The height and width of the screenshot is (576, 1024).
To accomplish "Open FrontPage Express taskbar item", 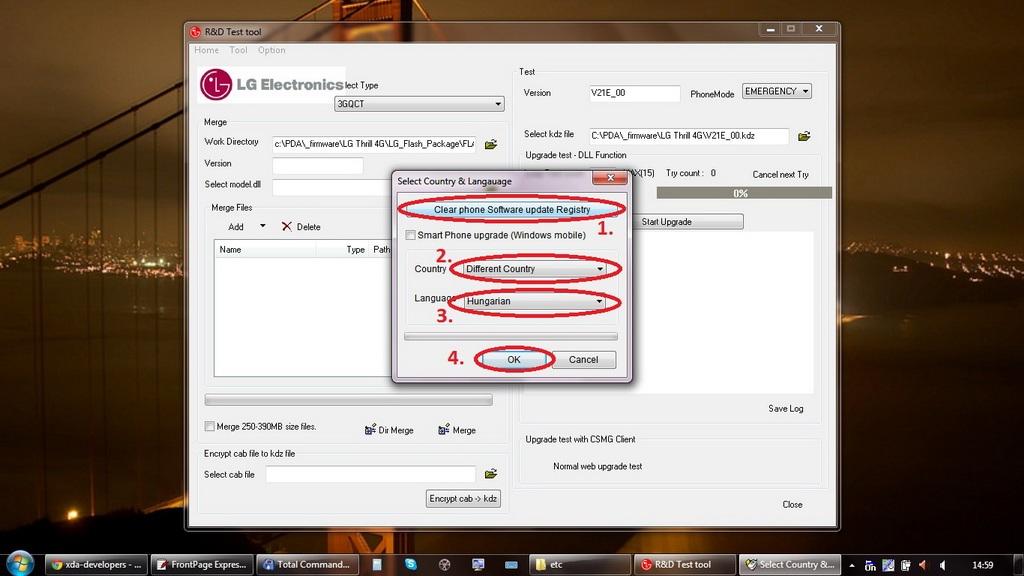I will pyautogui.click(x=202, y=564).
